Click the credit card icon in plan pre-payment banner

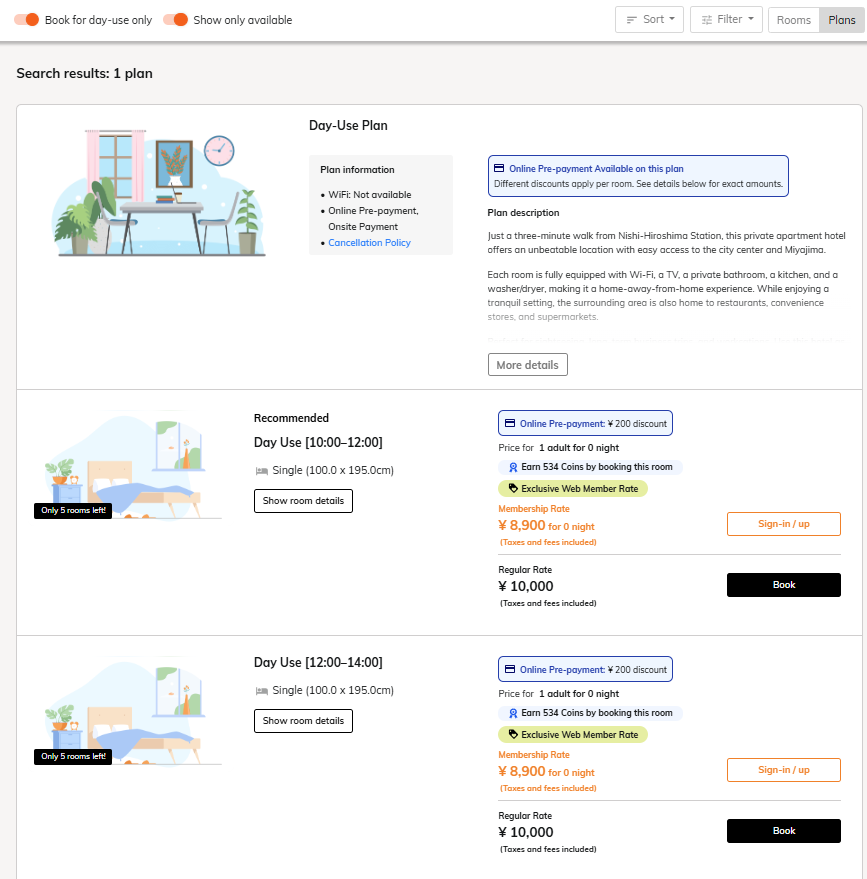(500, 169)
